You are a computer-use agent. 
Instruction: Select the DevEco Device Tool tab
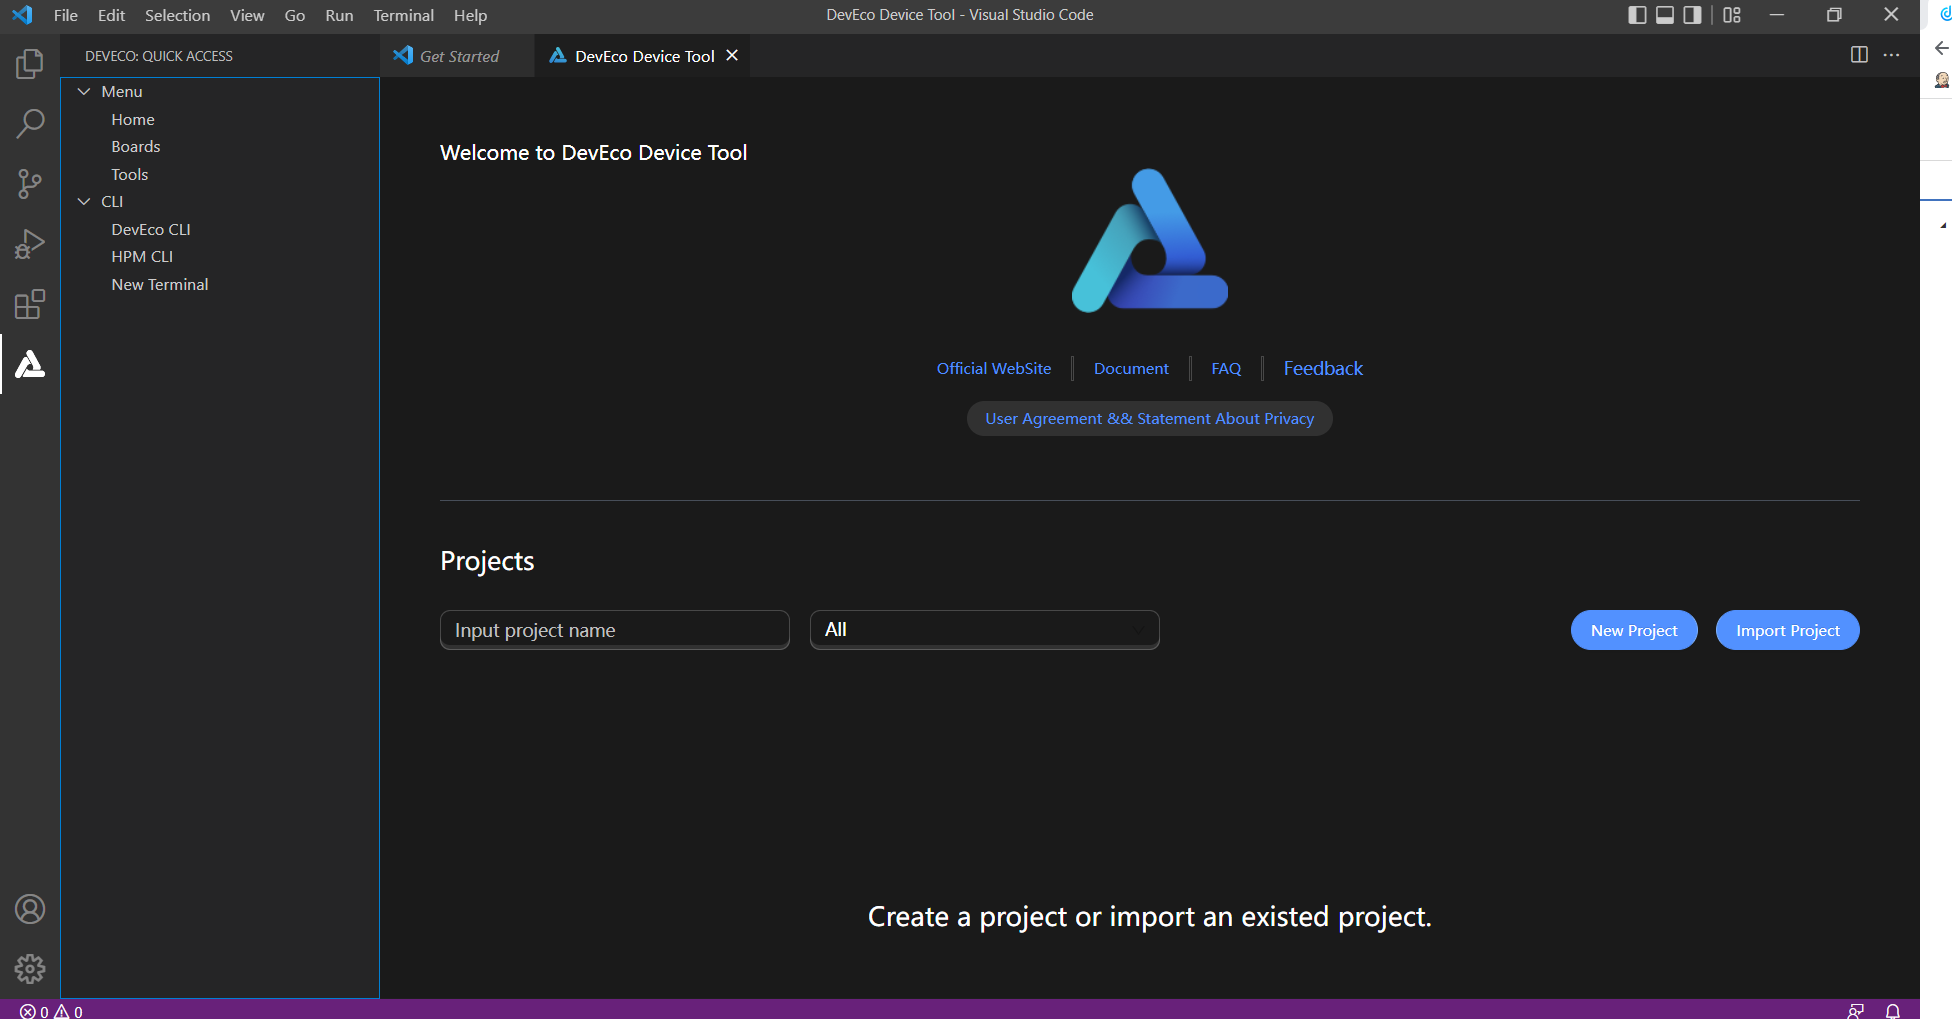pos(645,56)
